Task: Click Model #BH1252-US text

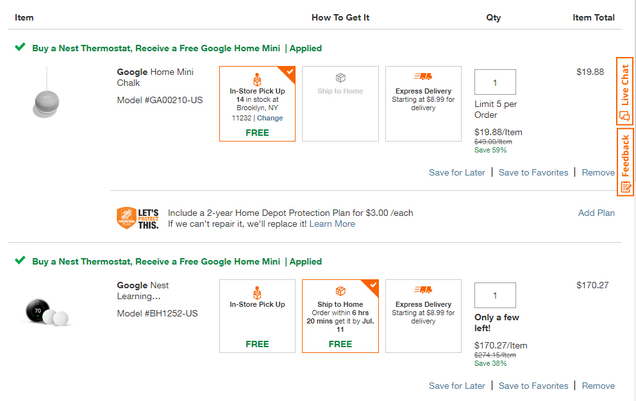Action: pos(157,313)
